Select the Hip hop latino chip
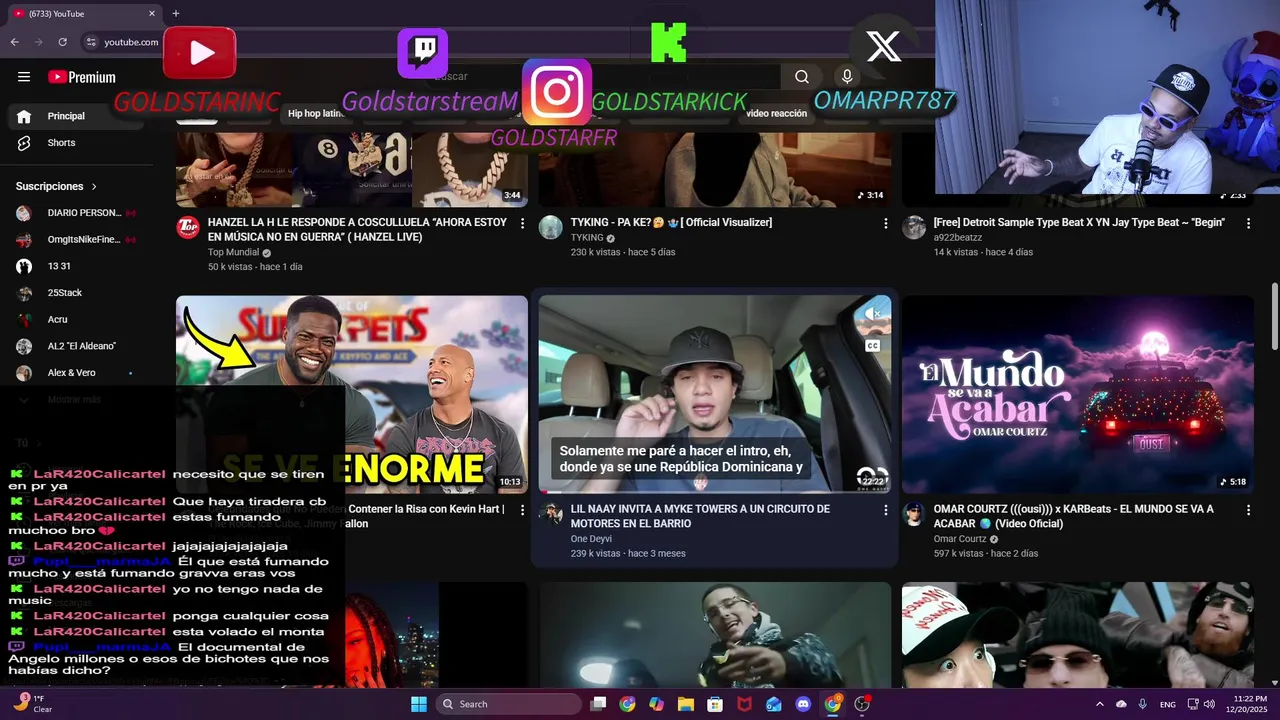The width and height of the screenshot is (1280, 720). tap(316, 113)
